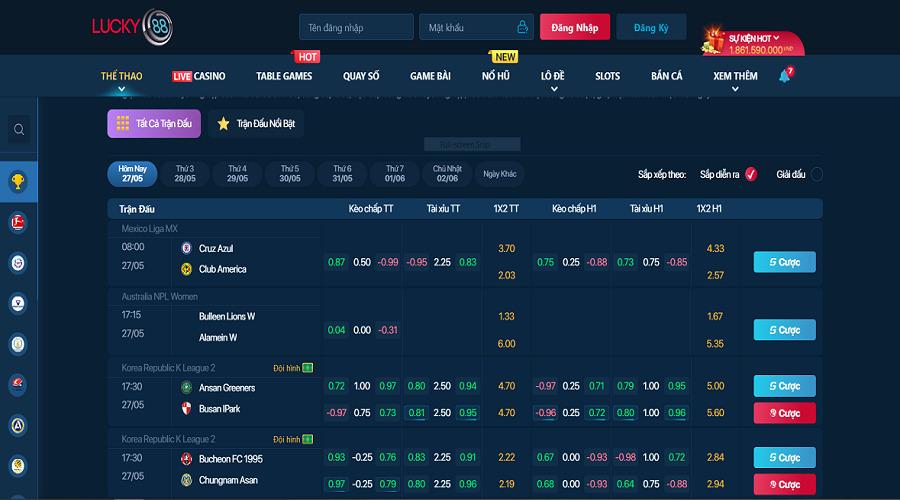Open the Ngày Khác date picker
The height and width of the screenshot is (500, 900).
pos(499,174)
